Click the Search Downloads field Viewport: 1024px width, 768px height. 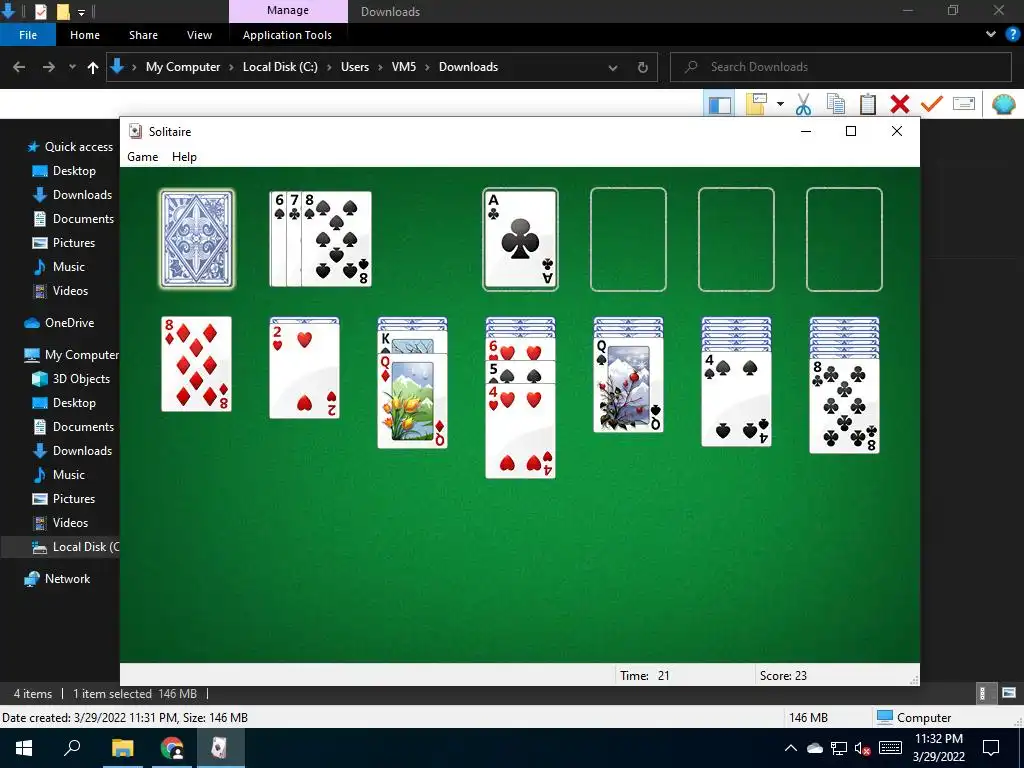[841, 67]
